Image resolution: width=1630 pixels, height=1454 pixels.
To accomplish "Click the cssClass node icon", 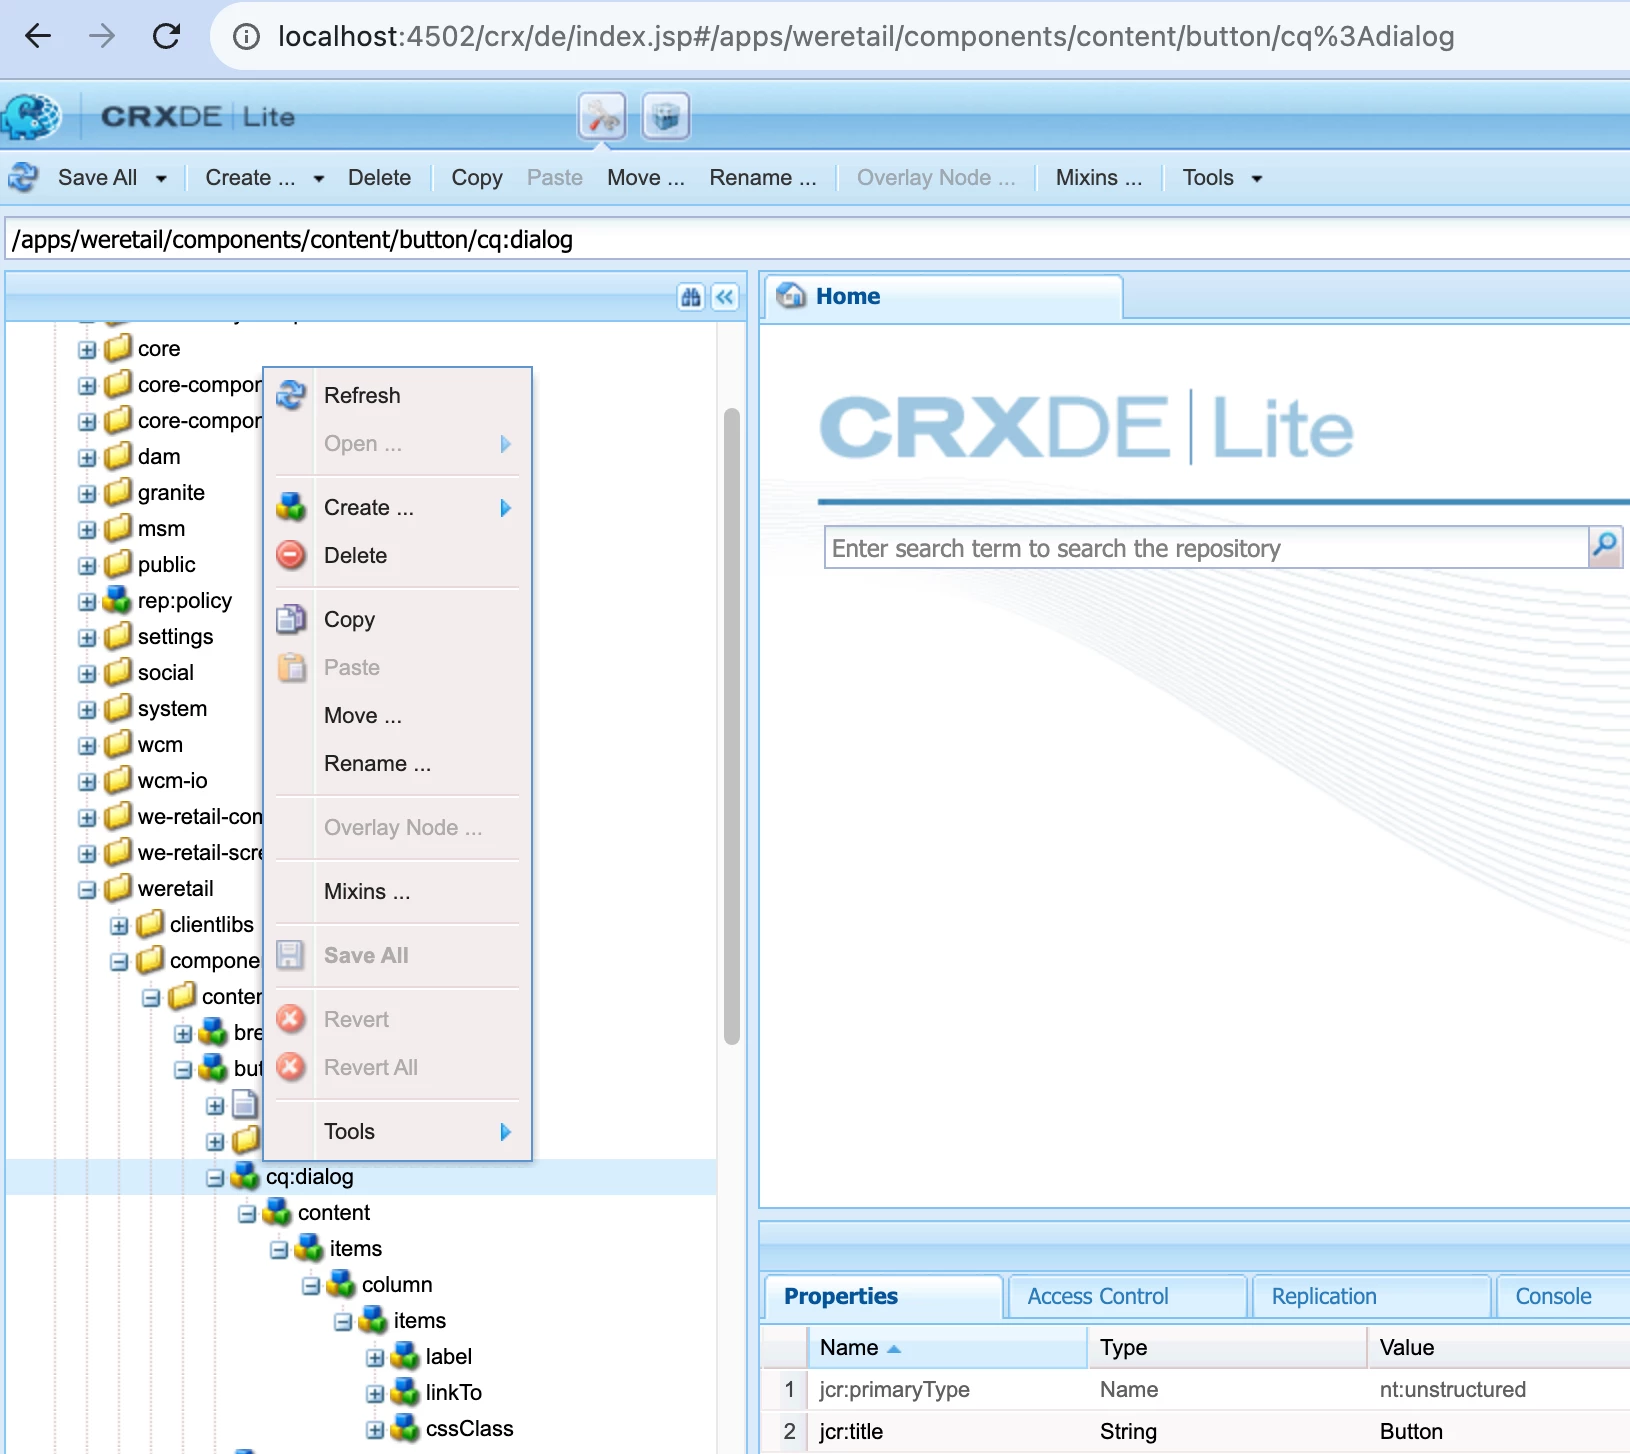I will click(x=406, y=1428).
